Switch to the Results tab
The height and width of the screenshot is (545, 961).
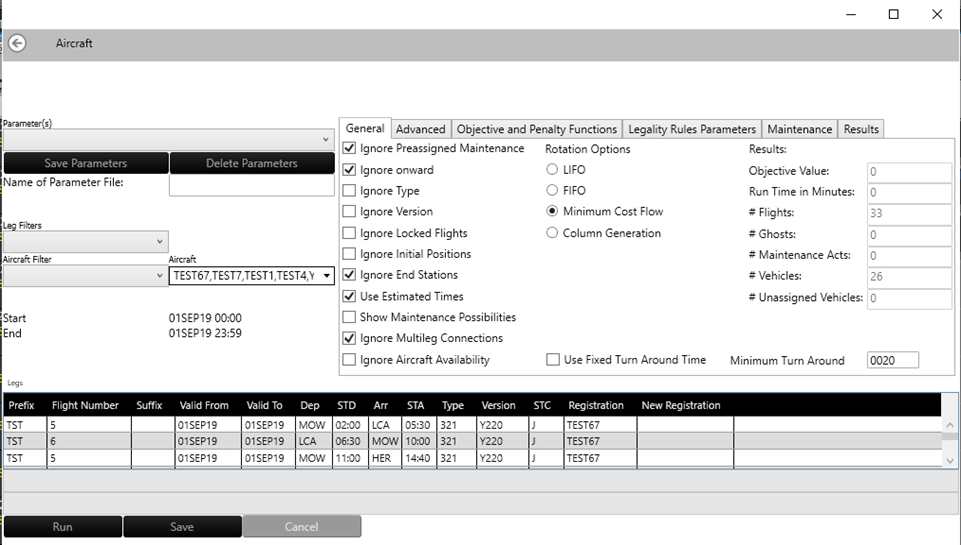(x=861, y=129)
